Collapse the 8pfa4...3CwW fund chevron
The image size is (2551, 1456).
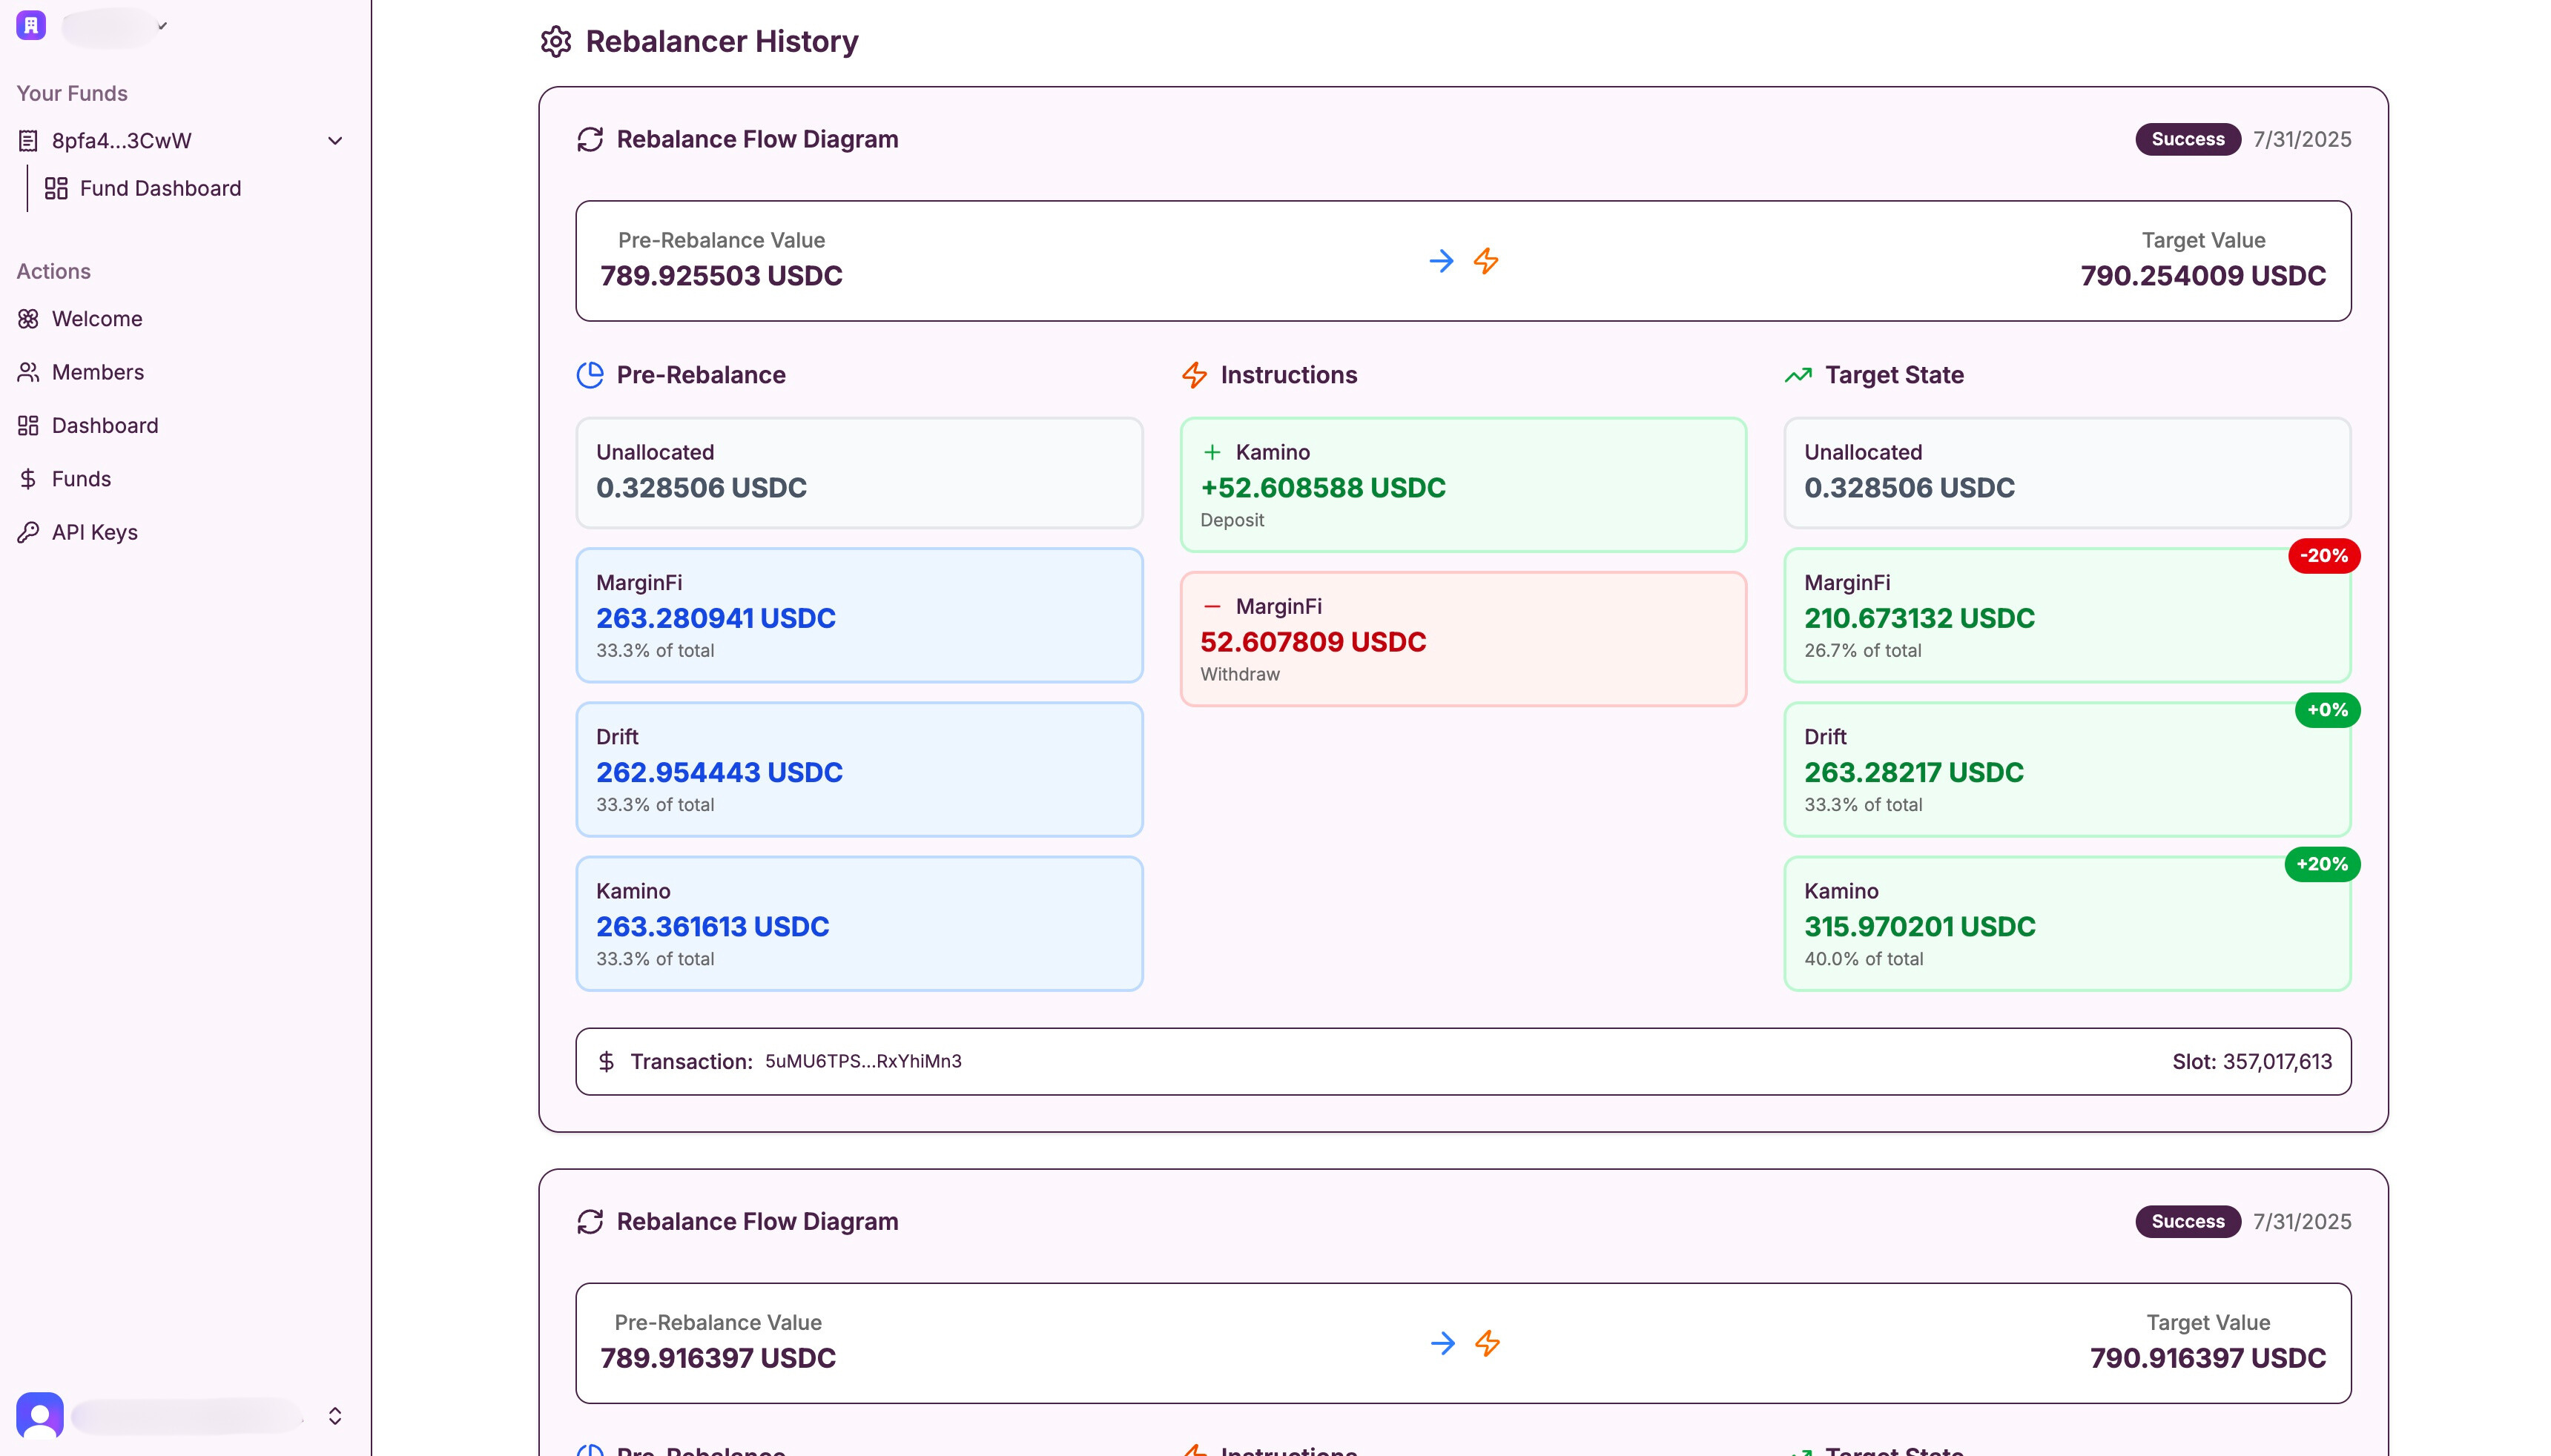coord(335,141)
